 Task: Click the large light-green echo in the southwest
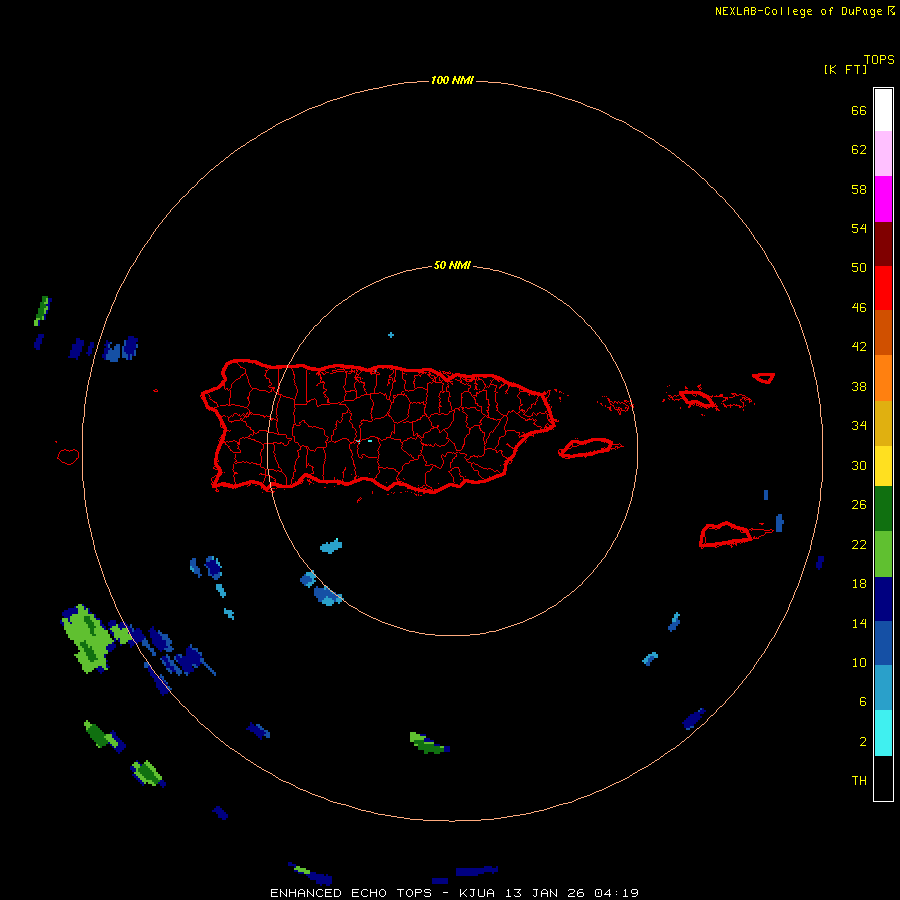87,638
